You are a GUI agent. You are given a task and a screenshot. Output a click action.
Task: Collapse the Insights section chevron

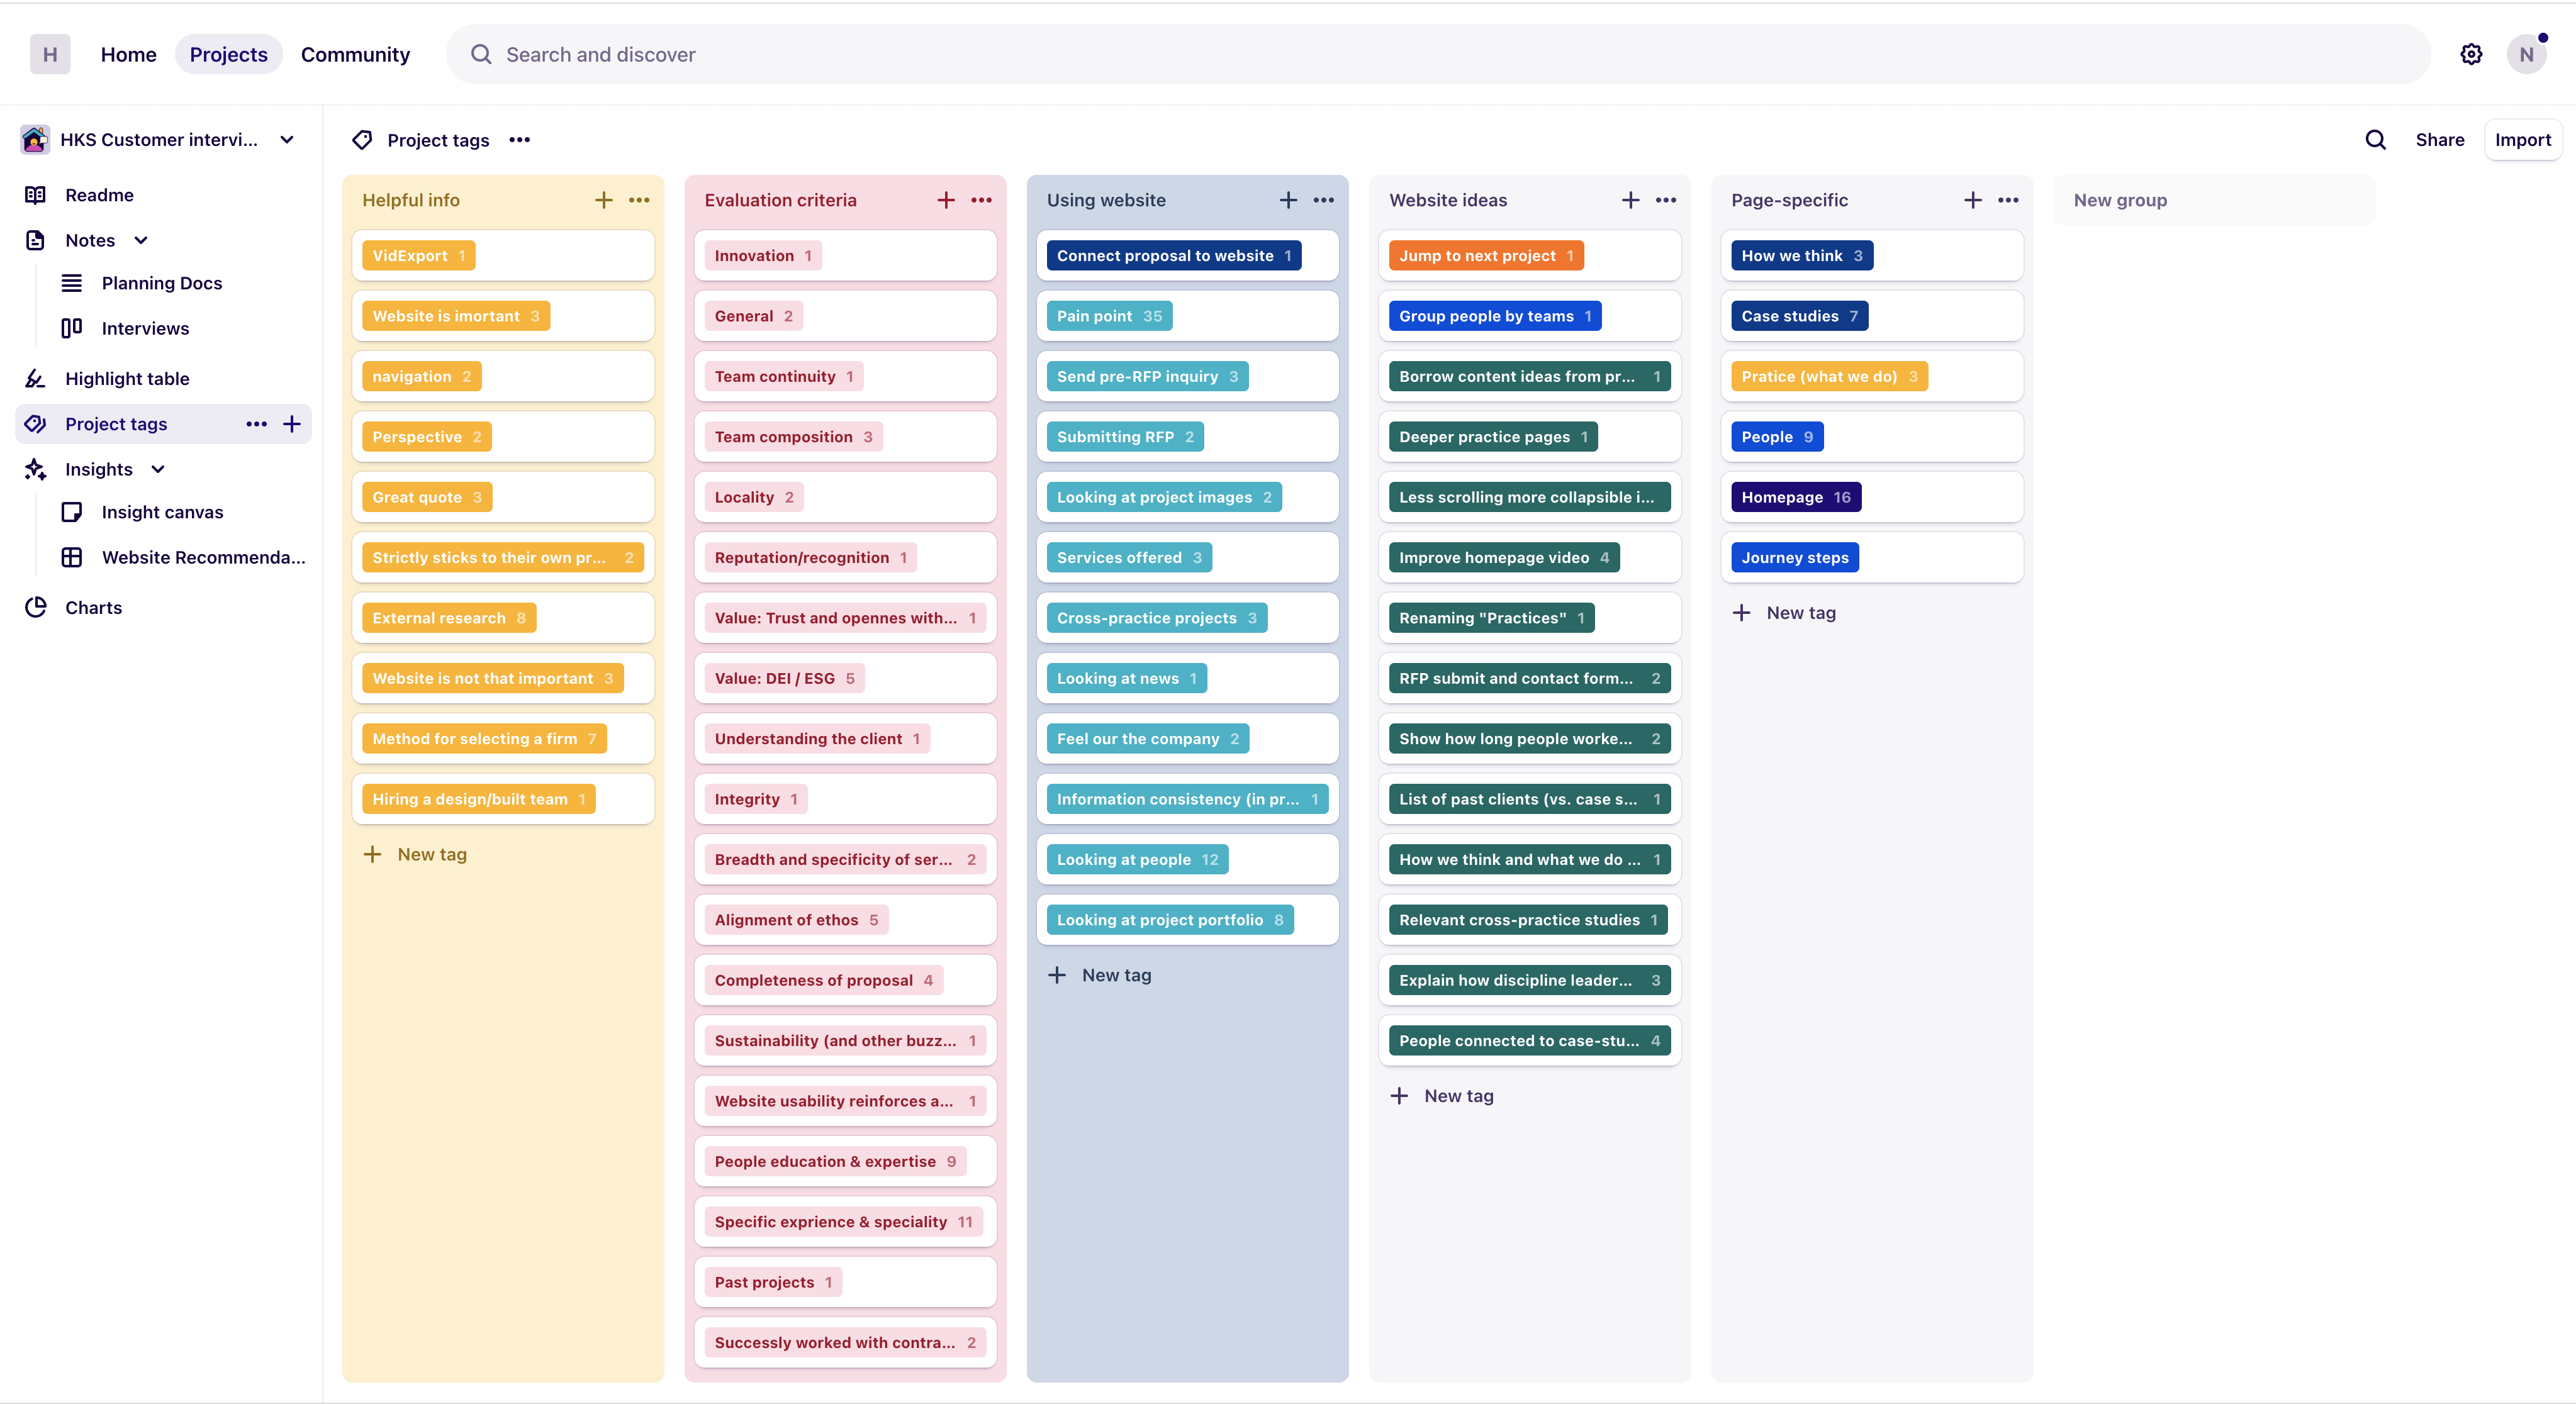coord(158,469)
